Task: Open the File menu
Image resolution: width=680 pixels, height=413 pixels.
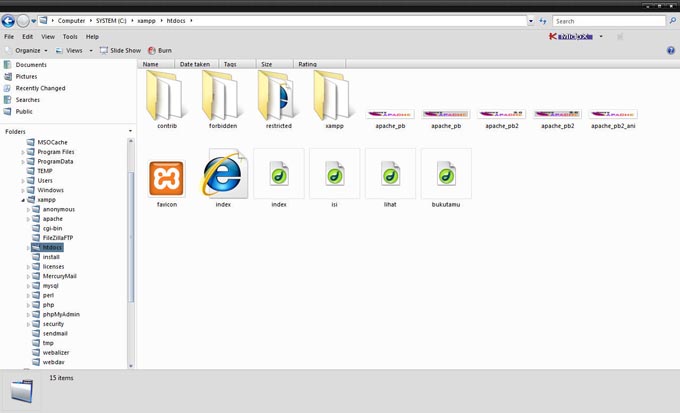Action: tap(9, 36)
